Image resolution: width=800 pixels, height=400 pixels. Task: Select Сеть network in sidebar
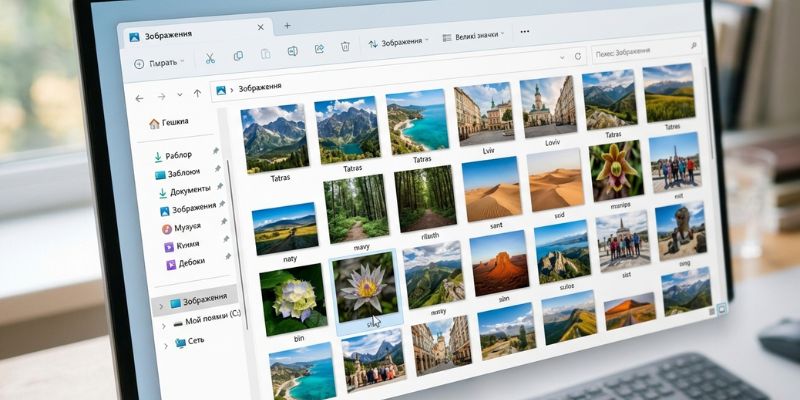(190, 341)
